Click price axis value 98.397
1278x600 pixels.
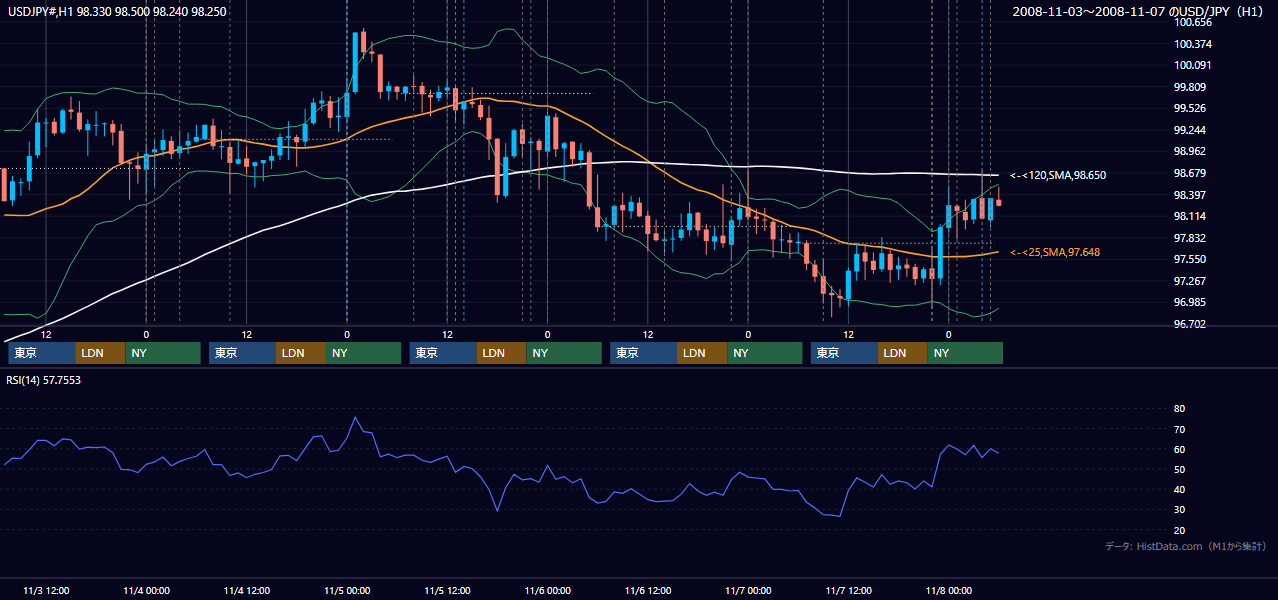1190,195
